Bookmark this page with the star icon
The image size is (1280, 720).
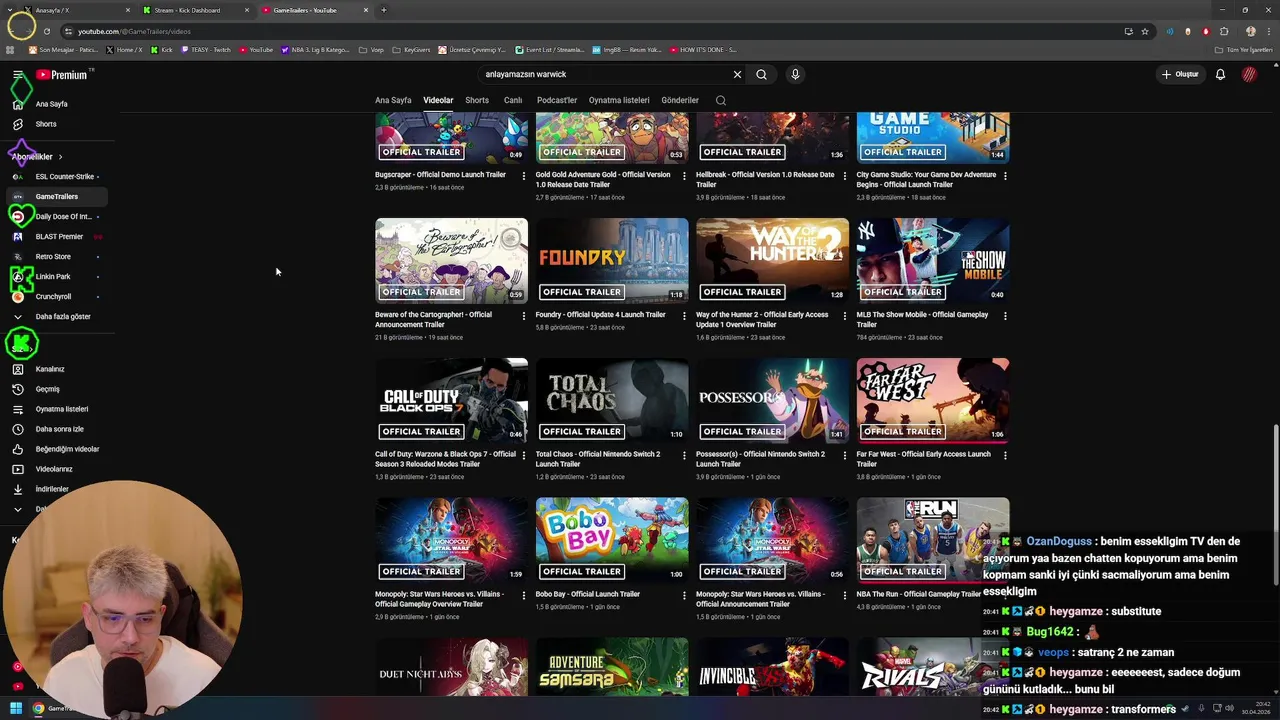coord(1145,31)
